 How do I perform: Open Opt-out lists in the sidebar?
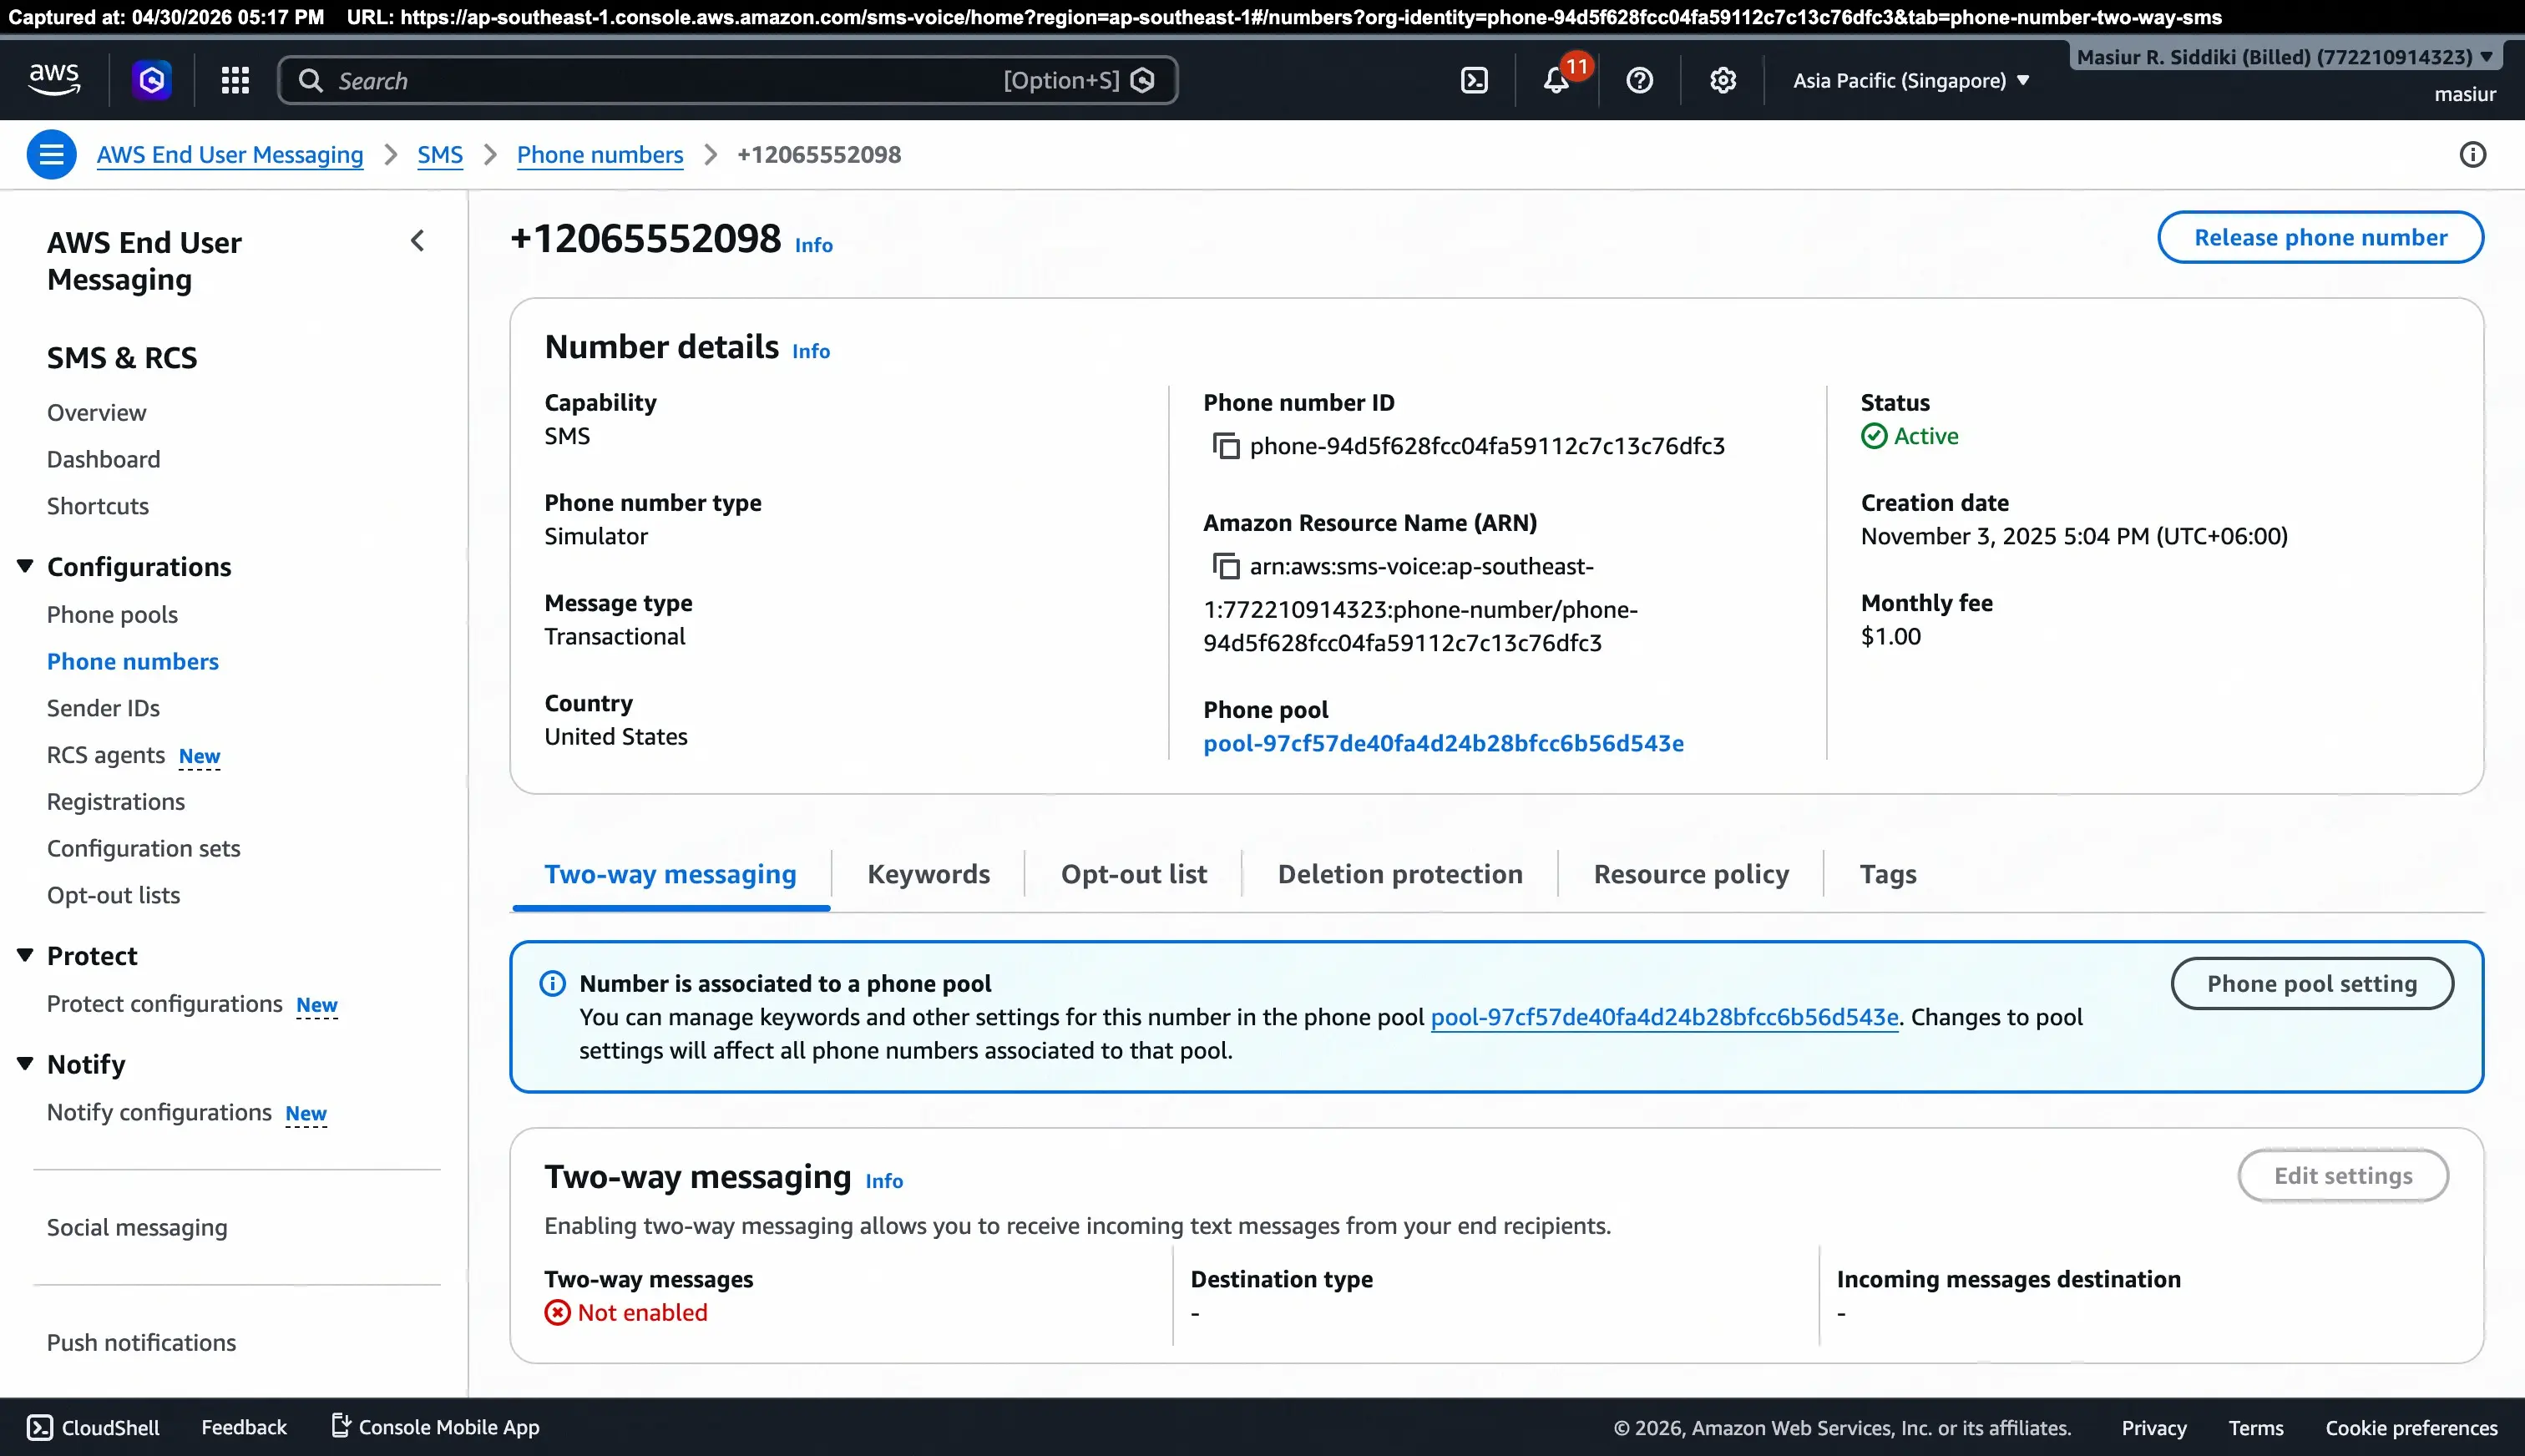(x=114, y=896)
